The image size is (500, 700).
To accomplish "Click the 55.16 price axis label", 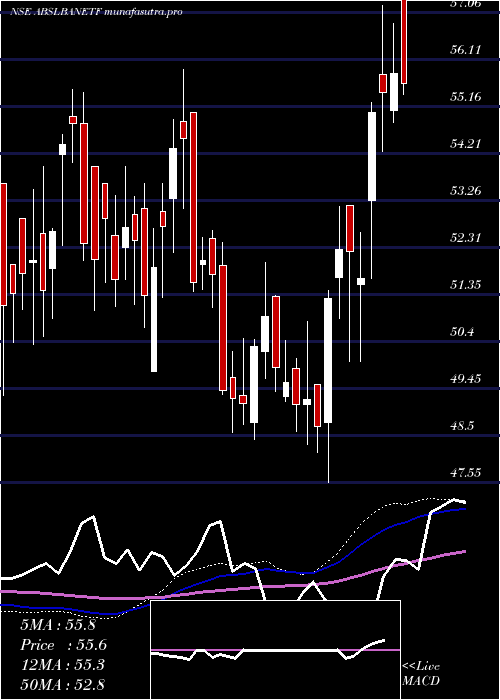I will click(465, 96).
